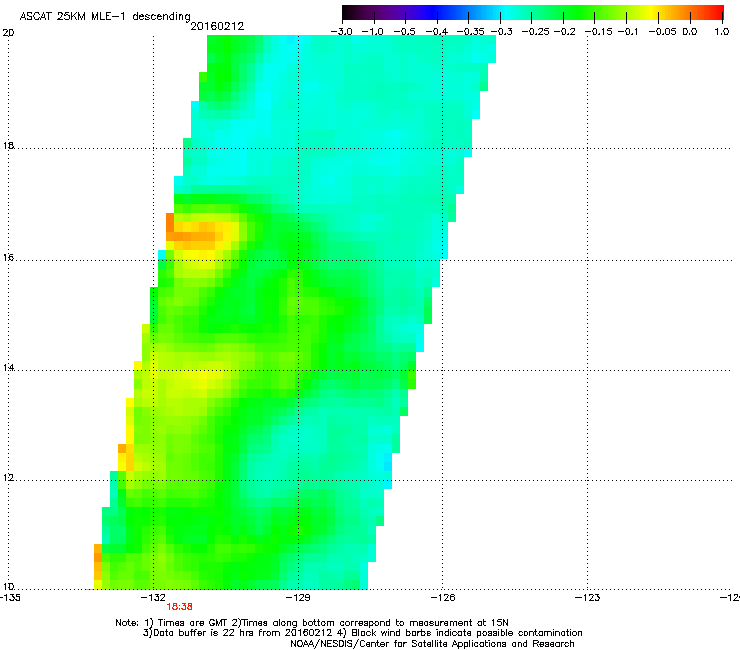This screenshot has width=740, height=650.
Task: Click the note line starting 'Note: 1) Times are GMT'
Action: pyautogui.click(x=312, y=623)
